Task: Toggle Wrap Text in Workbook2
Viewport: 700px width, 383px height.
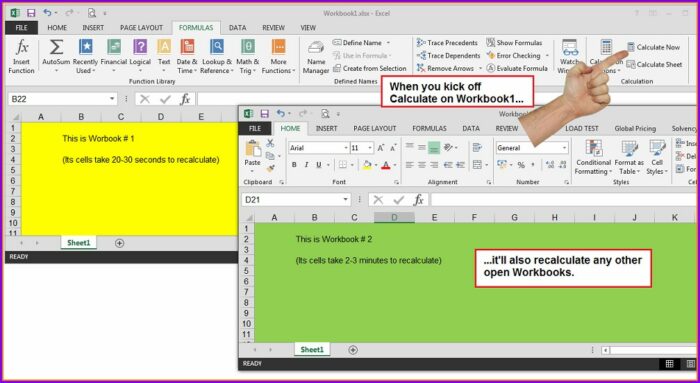Action: [x=477, y=148]
